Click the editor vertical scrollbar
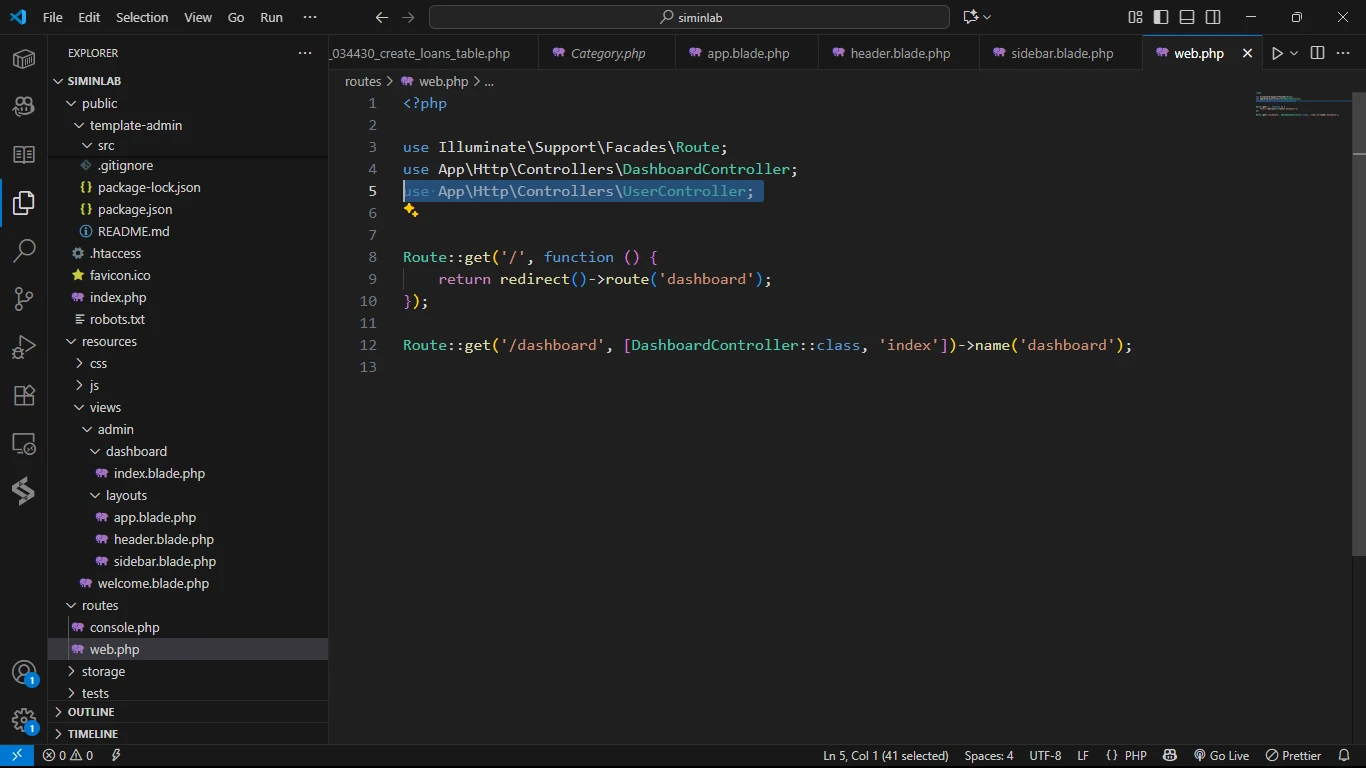The width and height of the screenshot is (1366, 768). [x=1359, y=320]
